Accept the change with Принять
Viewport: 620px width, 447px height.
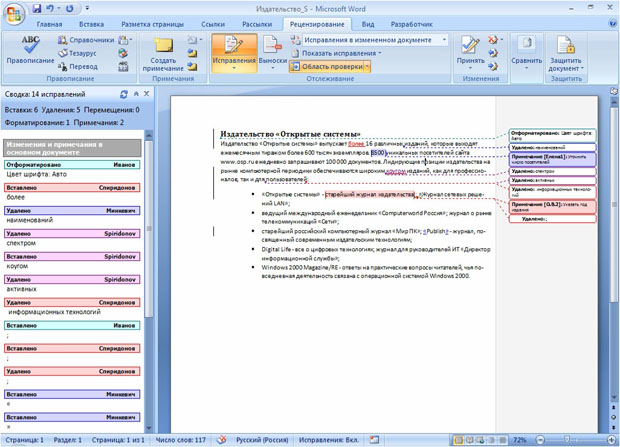[x=471, y=51]
